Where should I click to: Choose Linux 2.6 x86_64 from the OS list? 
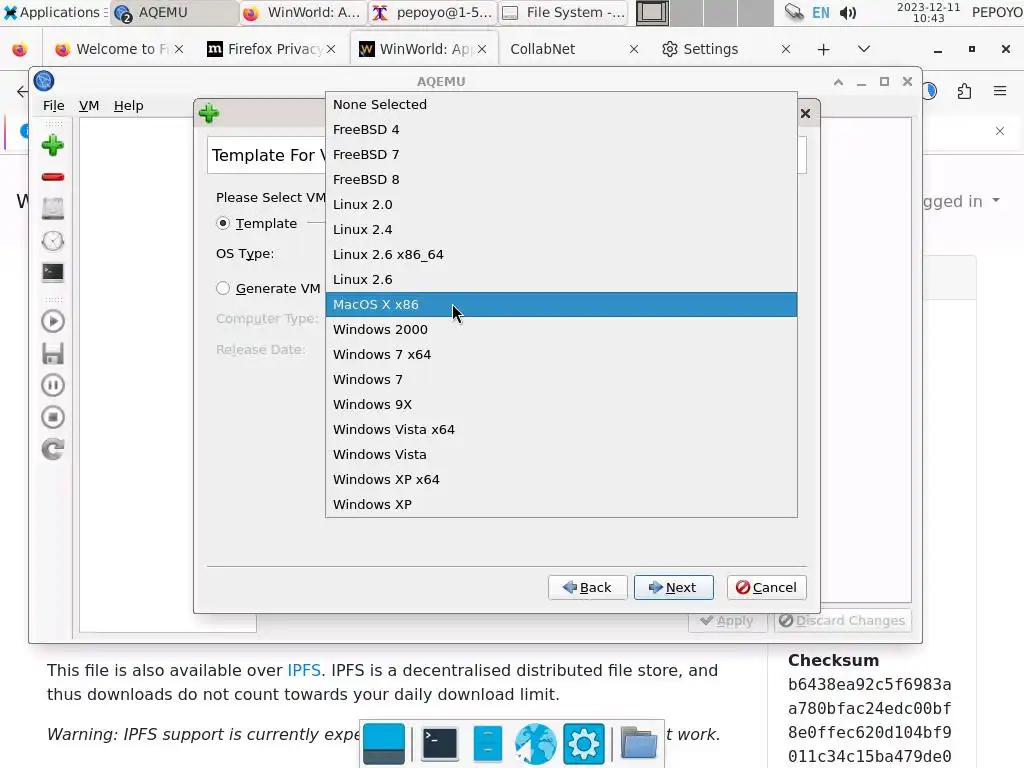point(562,254)
